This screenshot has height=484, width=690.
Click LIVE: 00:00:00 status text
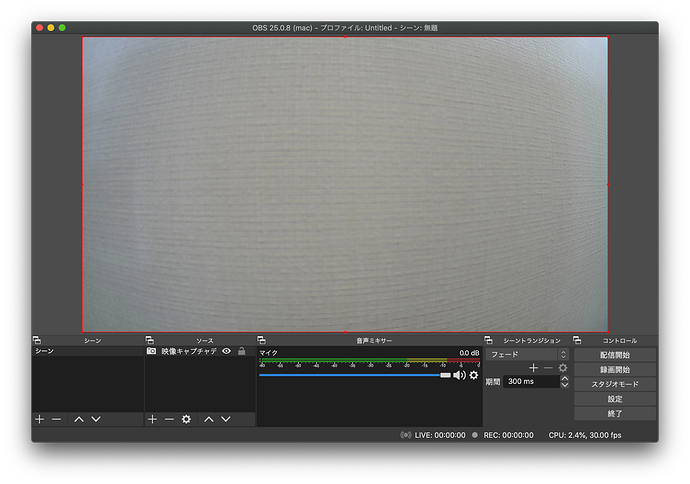[x=440, y=435]
